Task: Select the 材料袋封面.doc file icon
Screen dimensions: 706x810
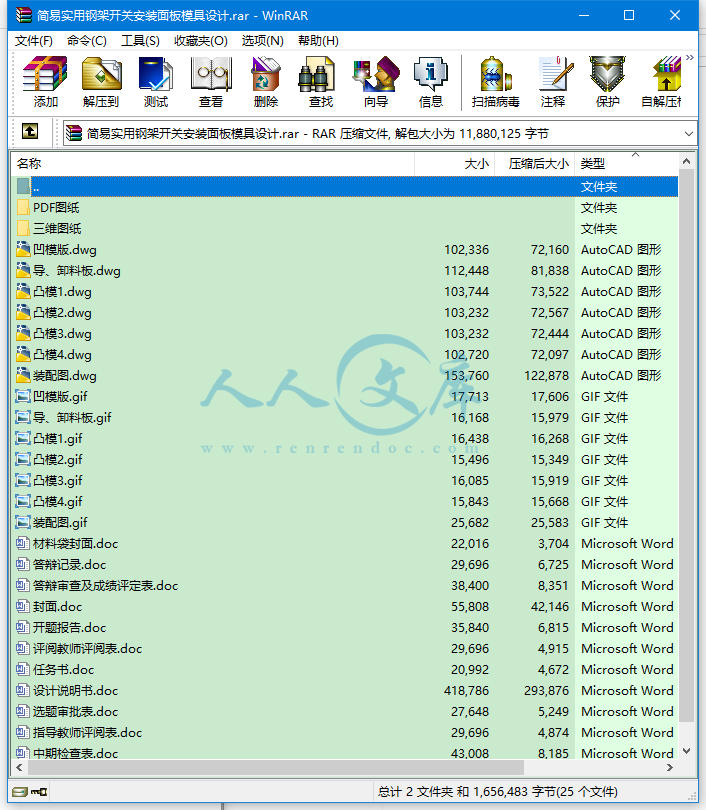Action: [22, 543]
